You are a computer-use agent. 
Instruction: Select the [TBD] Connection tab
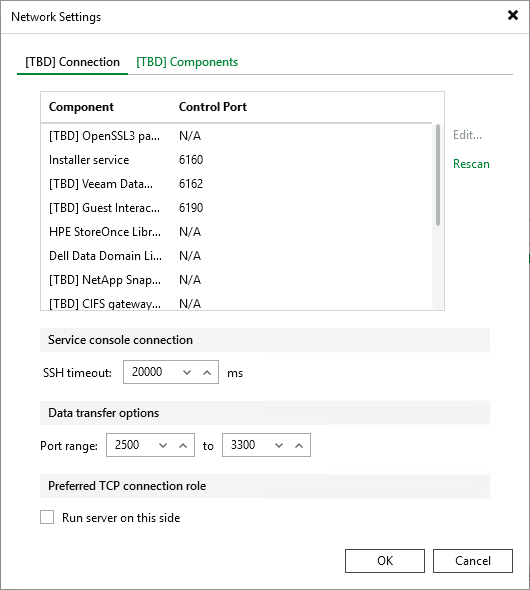(73, 62)
